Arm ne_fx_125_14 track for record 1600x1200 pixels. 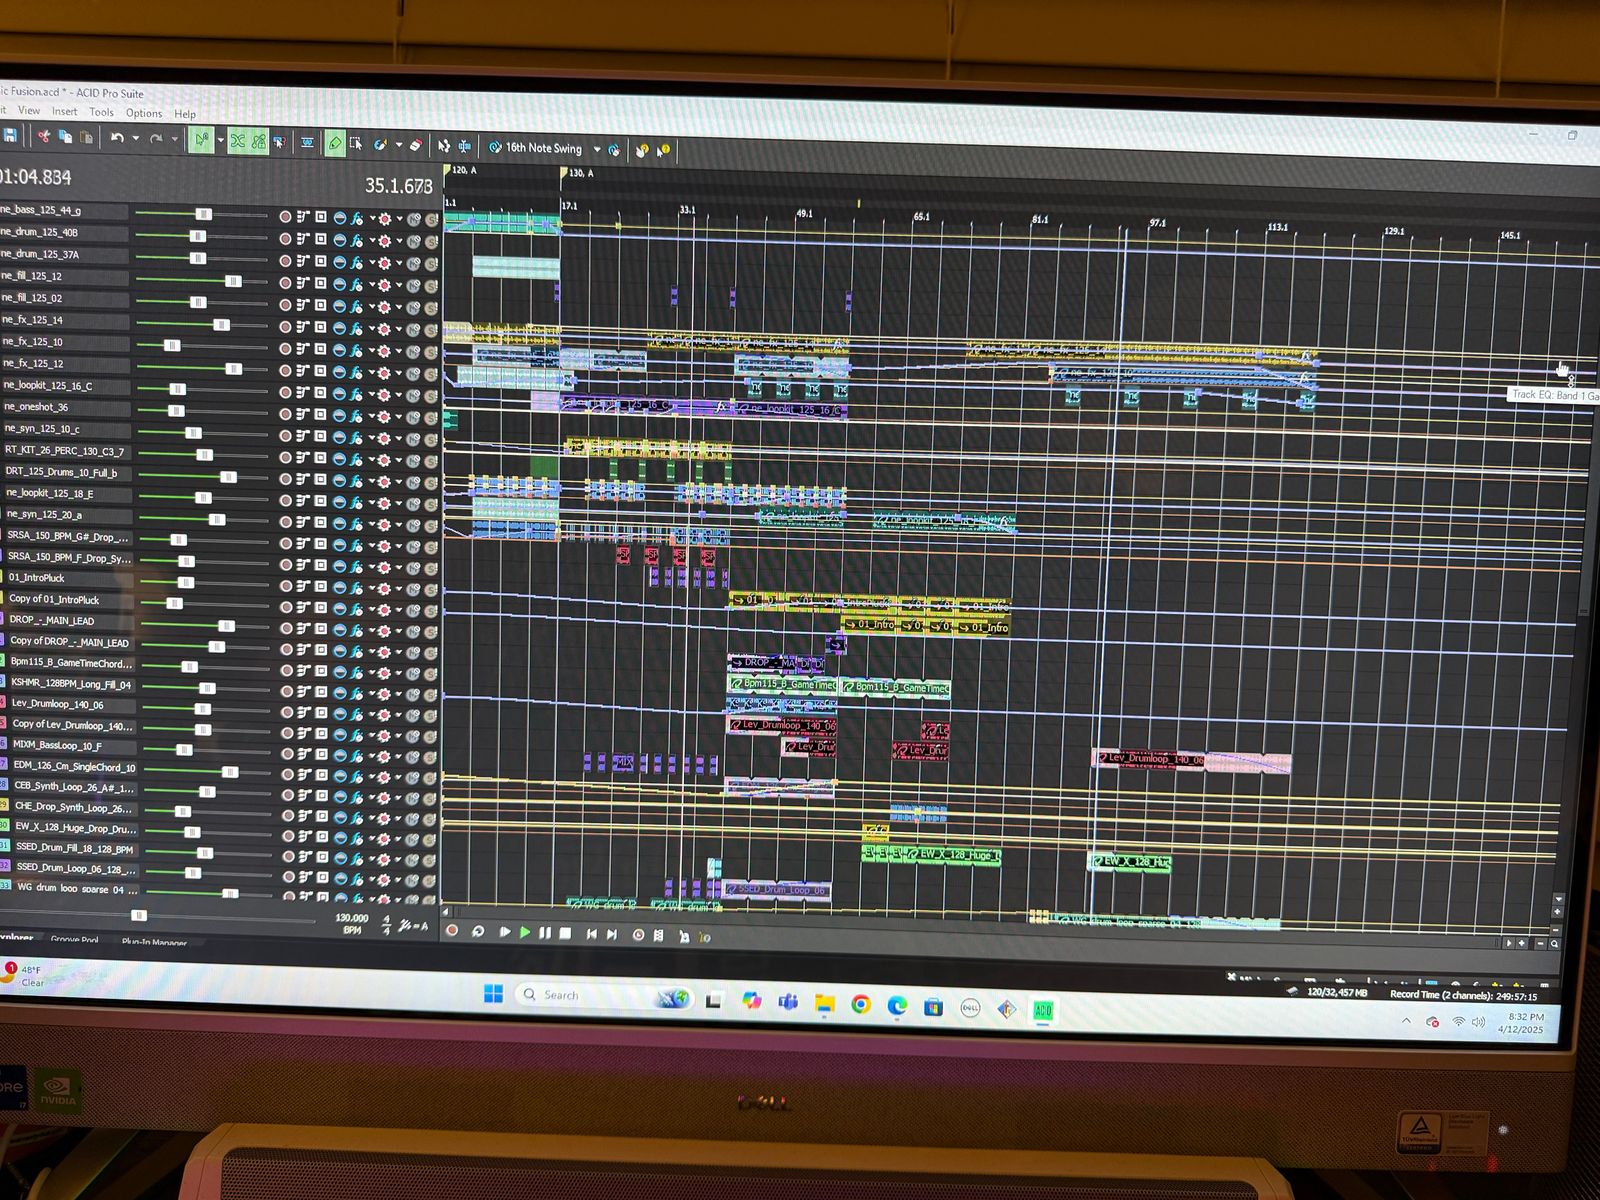(285, 327)
